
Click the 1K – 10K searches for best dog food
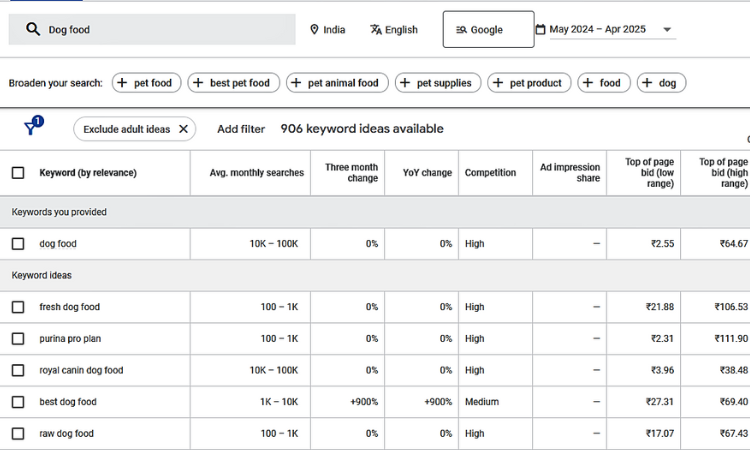click(279, 402)
